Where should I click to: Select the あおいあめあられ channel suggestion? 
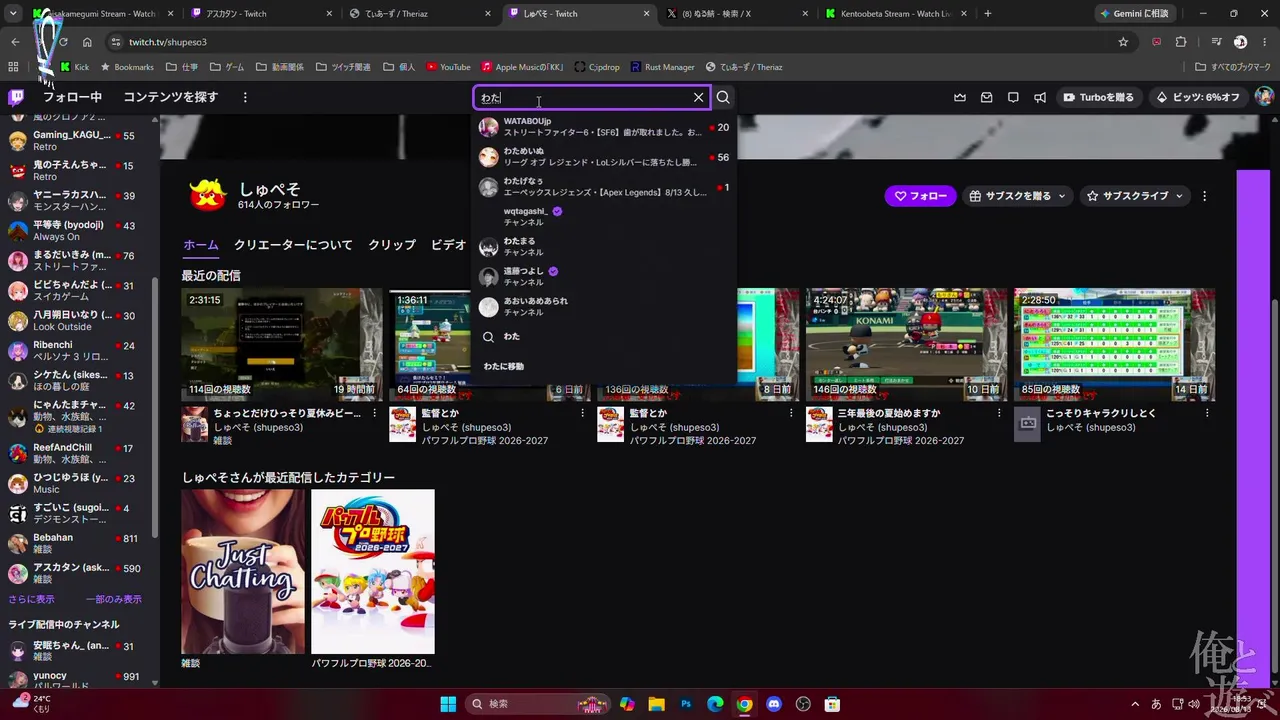(x=604, y=307)
